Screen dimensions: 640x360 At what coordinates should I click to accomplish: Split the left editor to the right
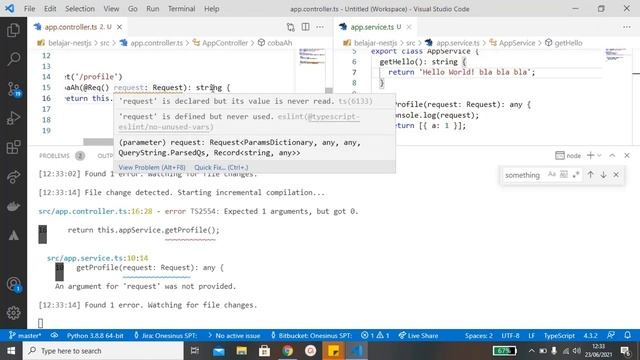305,27
